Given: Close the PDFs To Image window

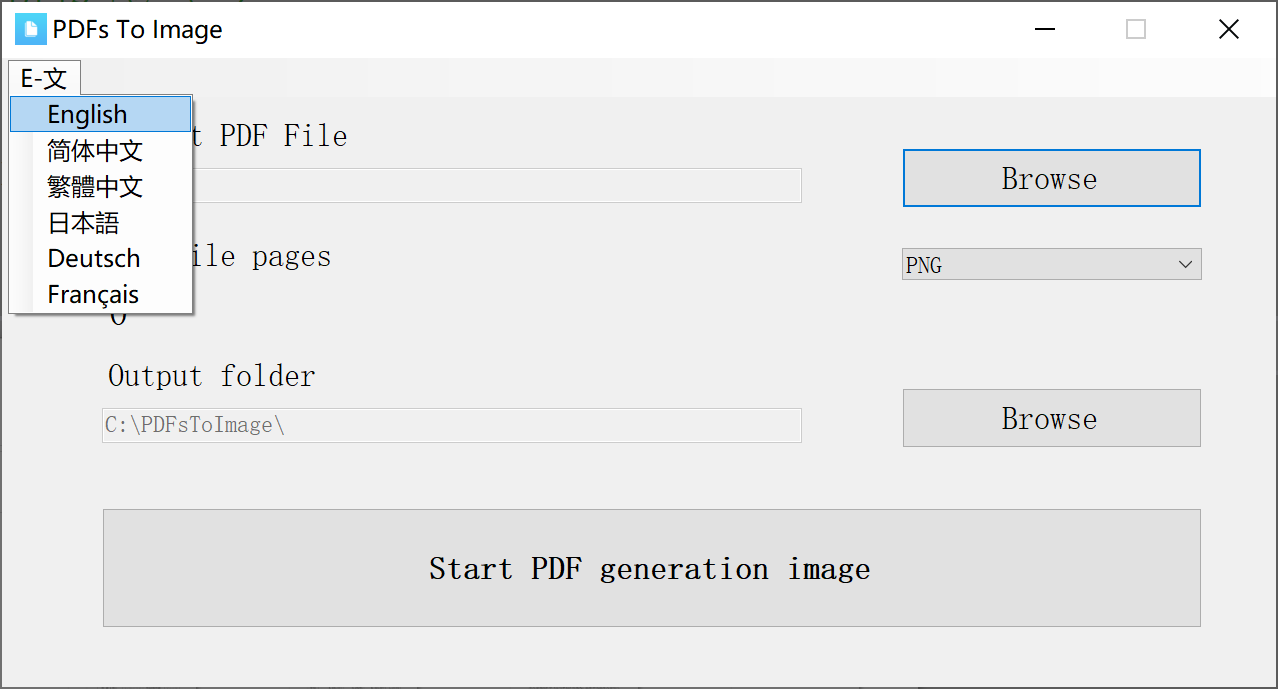Looking at the screenshot, I should 1229,30.
